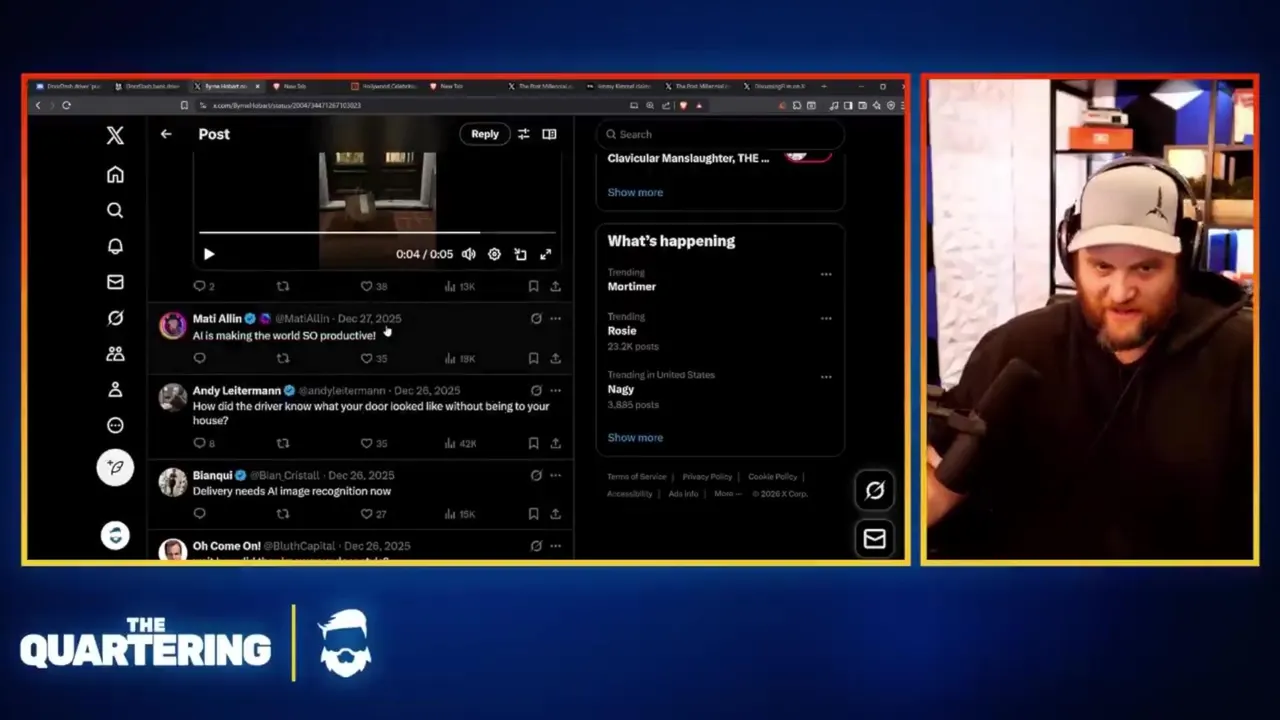This screenshot has height=720, width=1280.
Task: Reply to the main post showing 2 replies
Action: click(204, 286)
